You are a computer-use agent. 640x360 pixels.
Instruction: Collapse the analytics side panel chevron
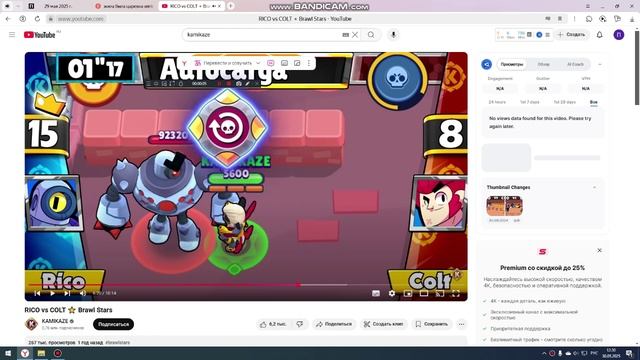click(x=600, y=64)
